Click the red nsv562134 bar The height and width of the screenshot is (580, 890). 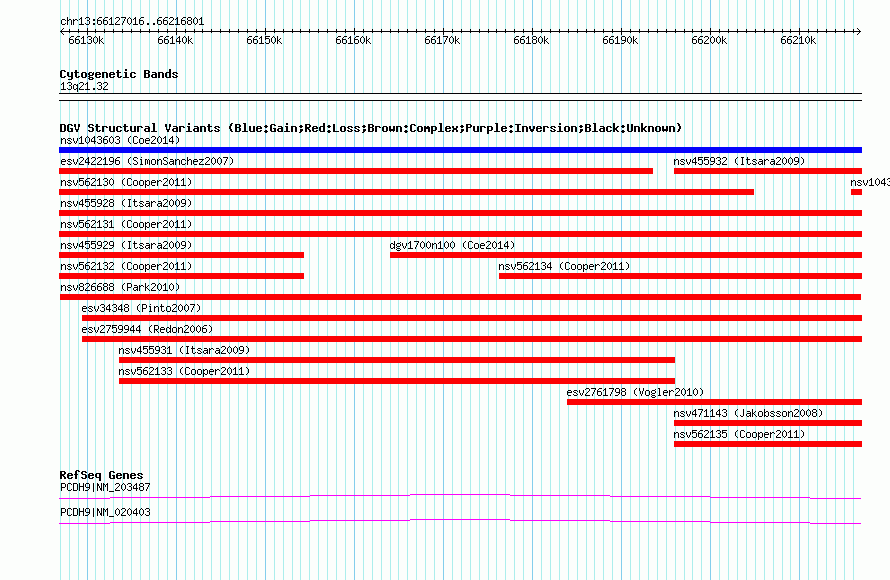(681, 276)
